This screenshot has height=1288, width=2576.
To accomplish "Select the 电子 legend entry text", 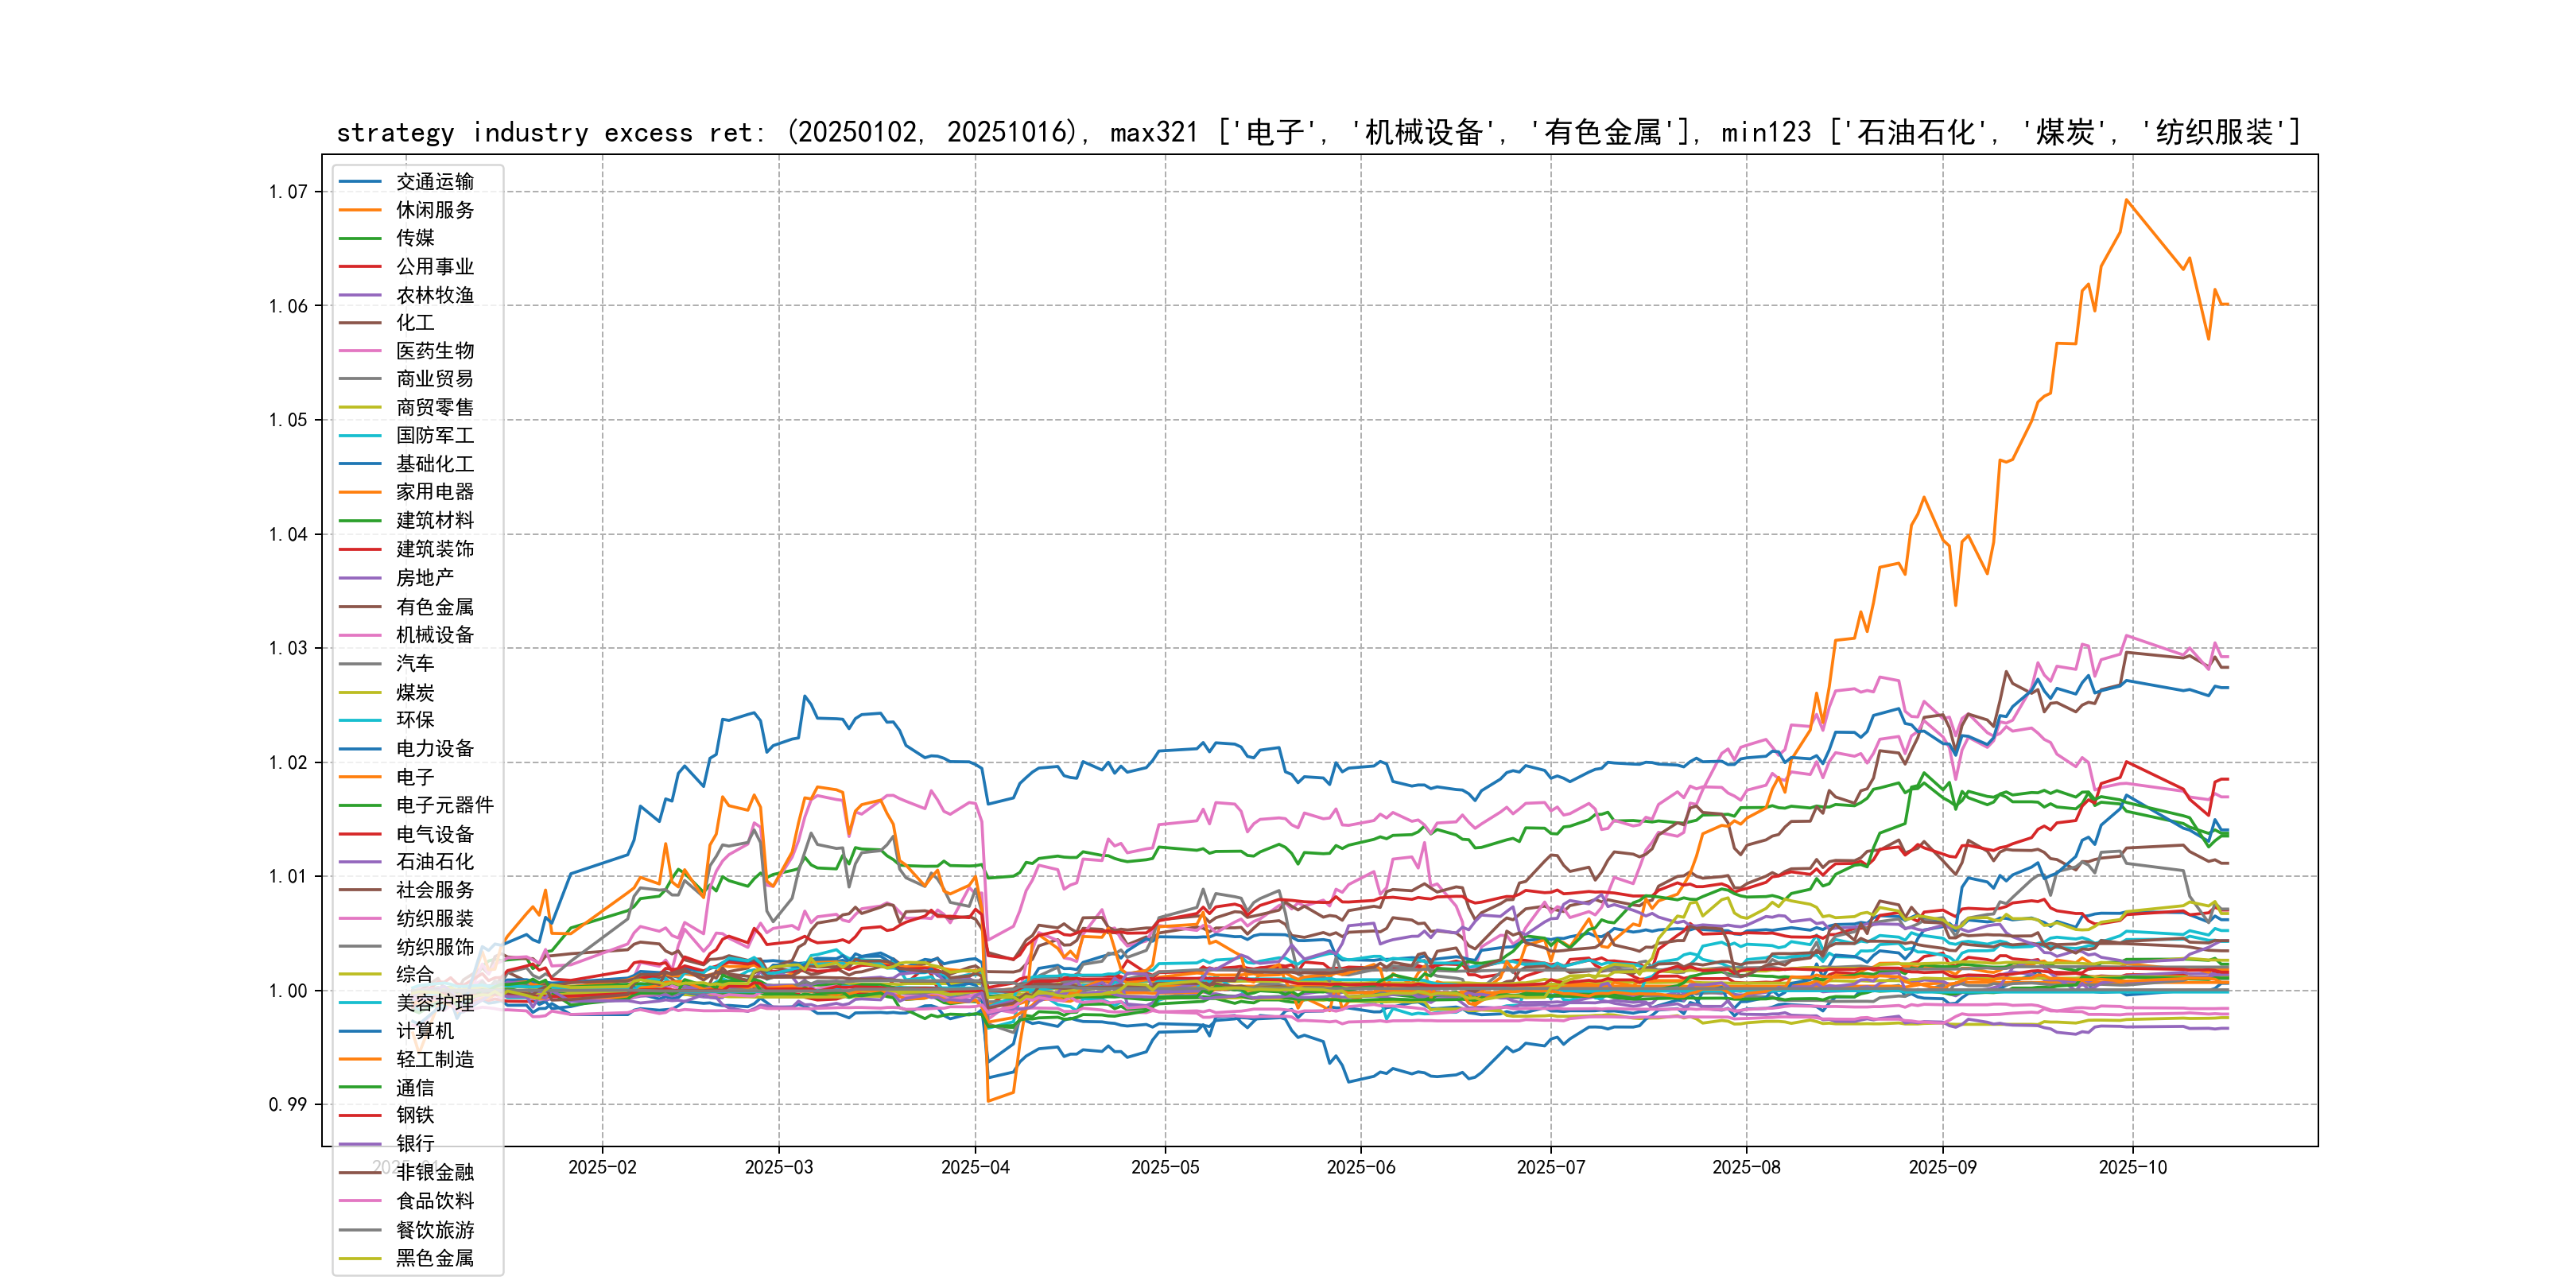I will click(415, 777).
